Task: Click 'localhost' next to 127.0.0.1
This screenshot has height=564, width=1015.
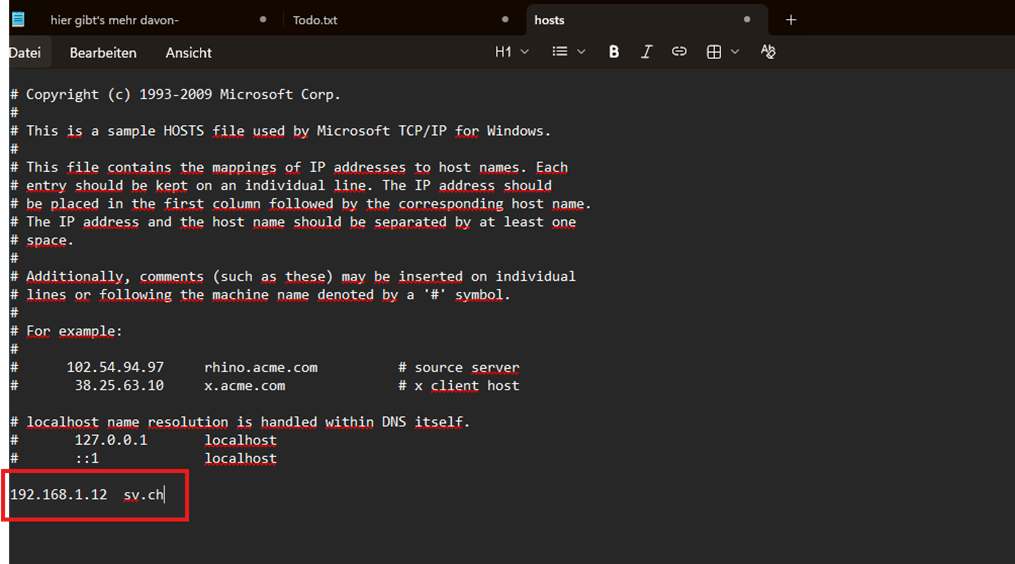Action: pos(240,440)
